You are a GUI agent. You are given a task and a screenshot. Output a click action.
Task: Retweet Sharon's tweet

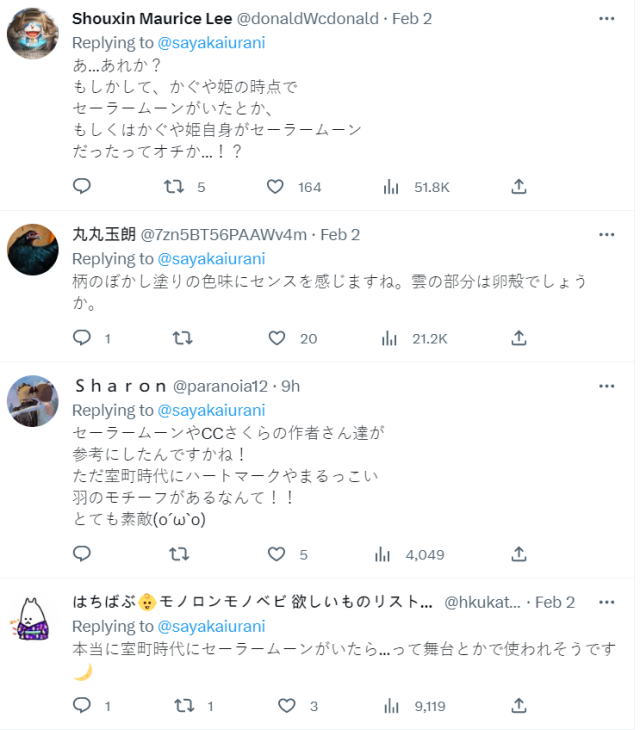181,553
